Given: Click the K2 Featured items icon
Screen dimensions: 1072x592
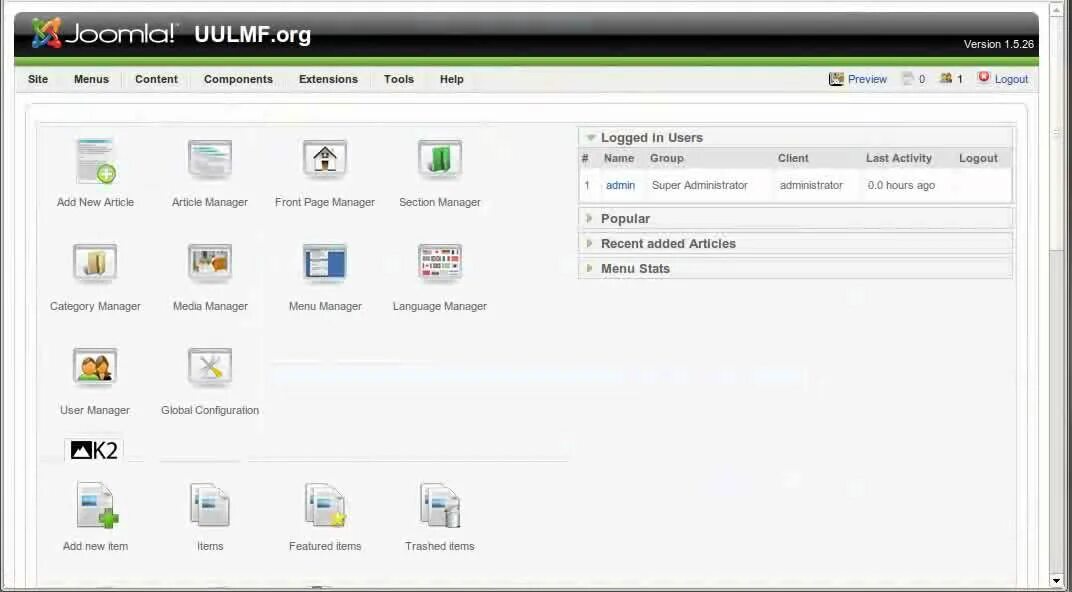Looking at the screenshot, I should pyautogui.click(x=325, y=505).
